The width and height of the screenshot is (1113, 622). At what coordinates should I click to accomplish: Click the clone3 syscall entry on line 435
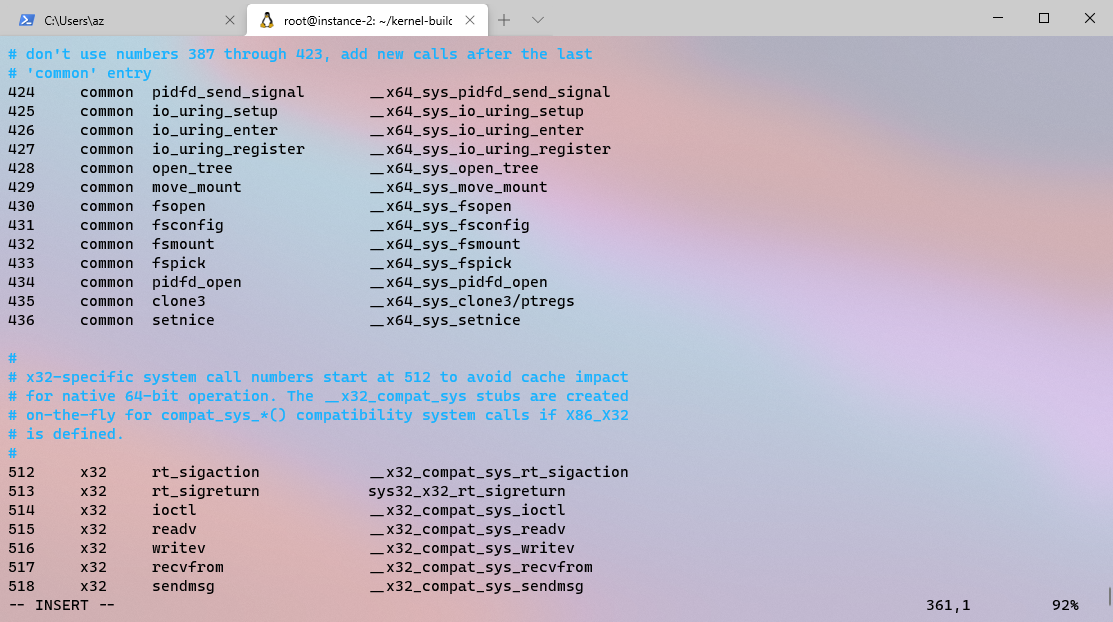[179, 301]
